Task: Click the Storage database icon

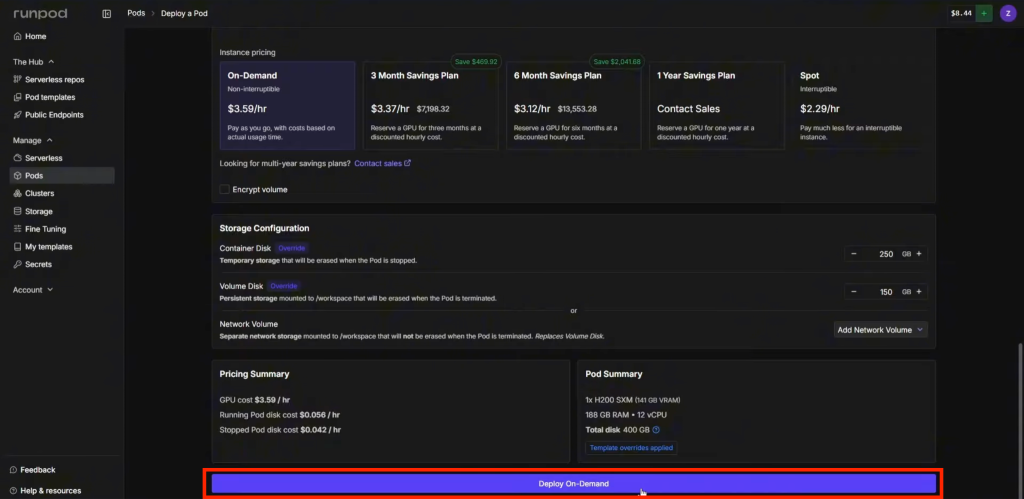Action: pos(18,212)
